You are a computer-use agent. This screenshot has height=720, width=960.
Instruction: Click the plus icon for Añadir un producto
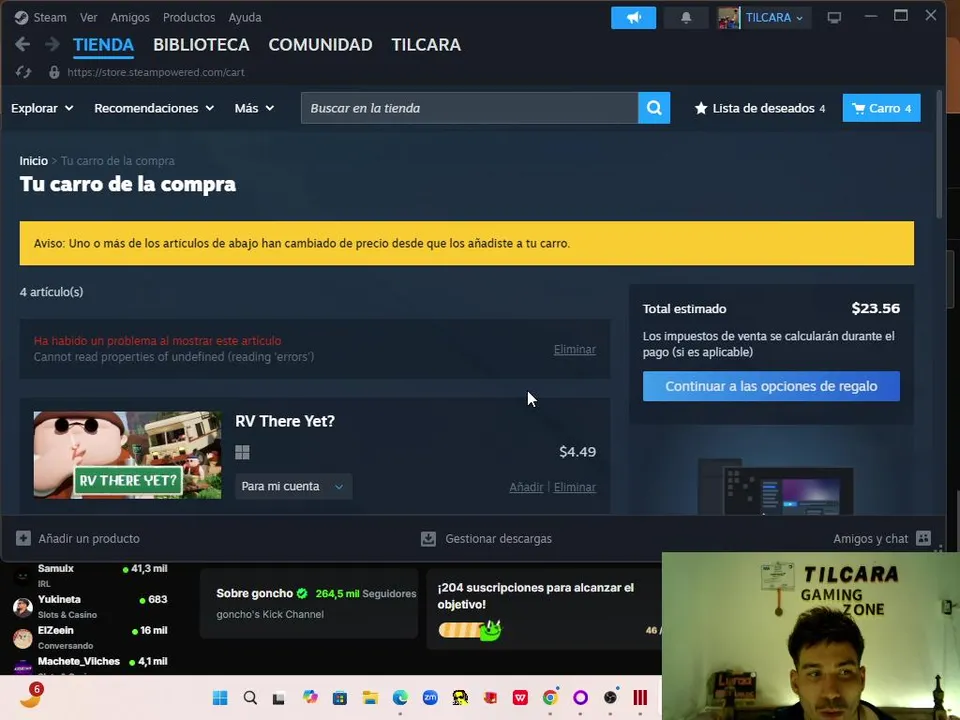coord(23,538)
